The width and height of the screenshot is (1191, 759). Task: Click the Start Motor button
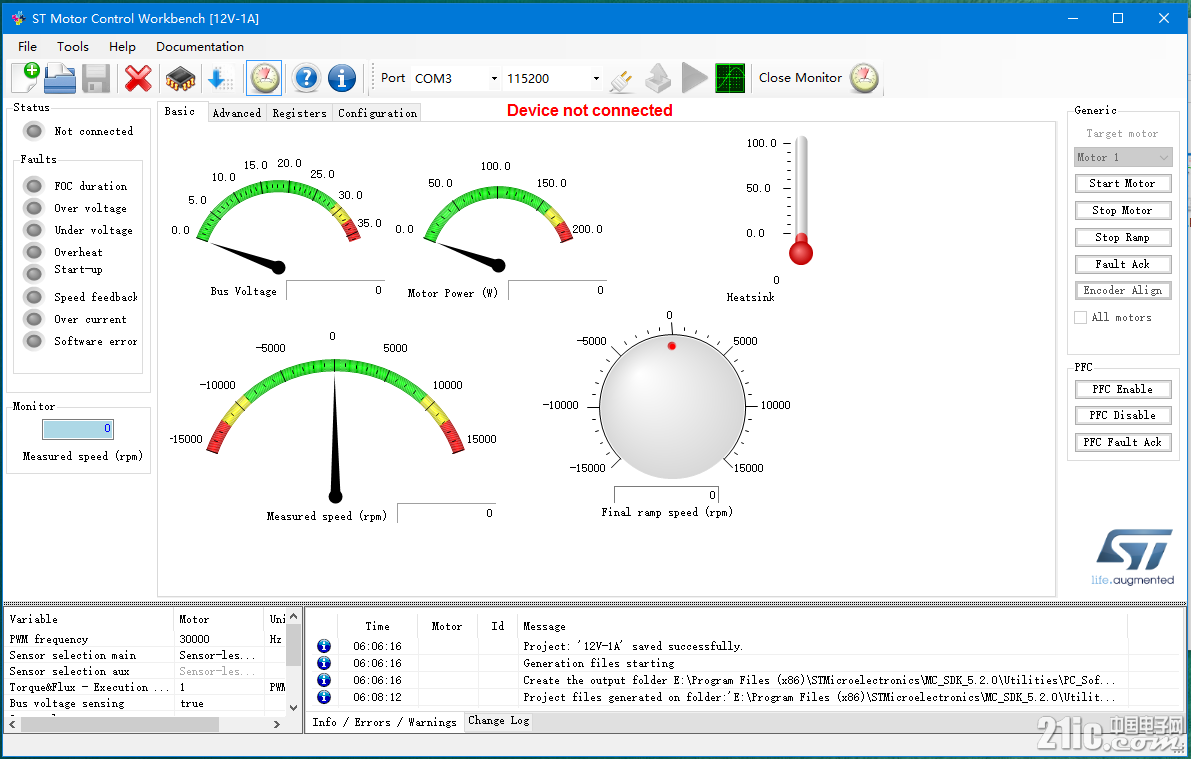click(x=1123, y=183)
